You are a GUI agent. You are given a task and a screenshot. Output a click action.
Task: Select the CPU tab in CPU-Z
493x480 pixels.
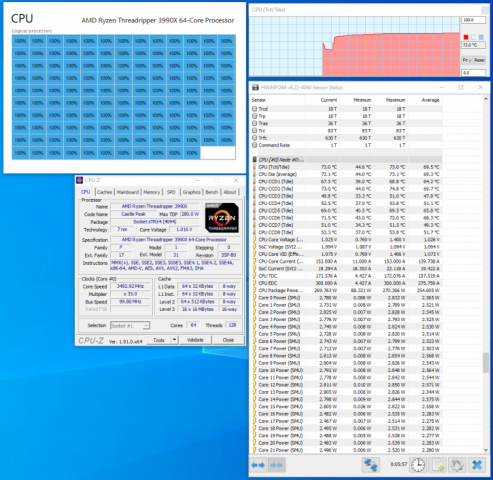click(86, 192)
